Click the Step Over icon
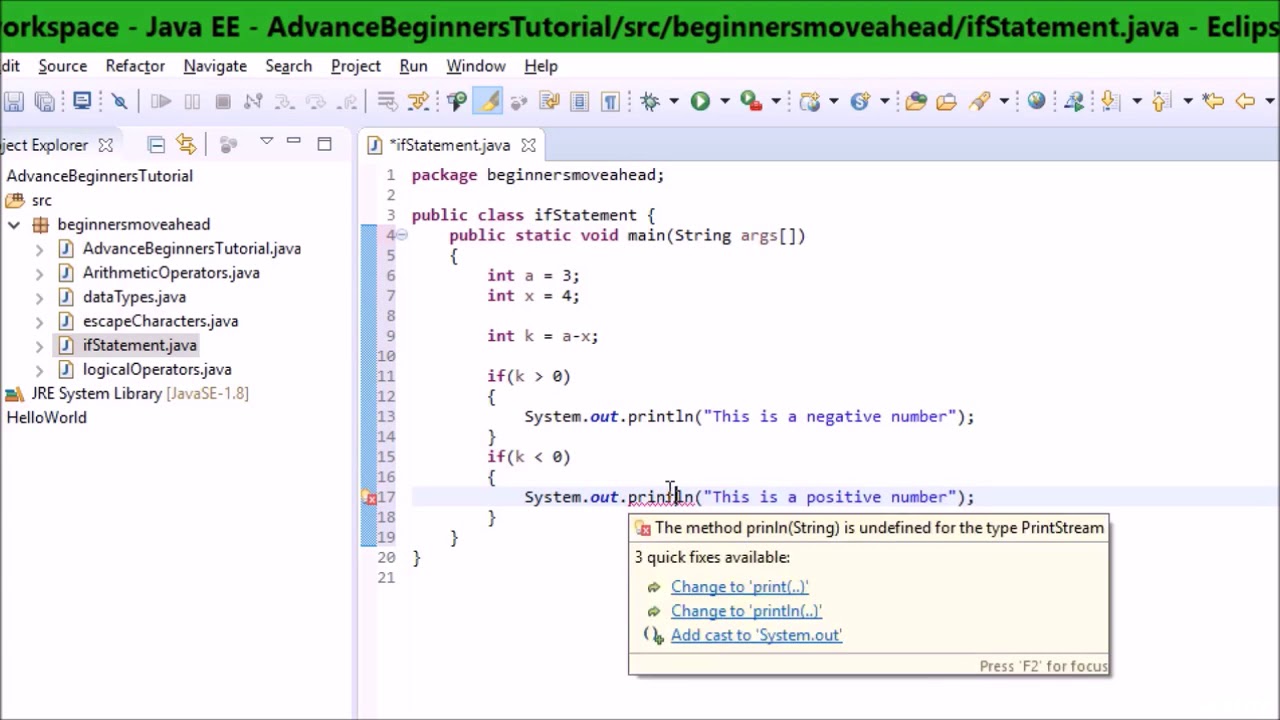1280x720 pixels. 316,102
